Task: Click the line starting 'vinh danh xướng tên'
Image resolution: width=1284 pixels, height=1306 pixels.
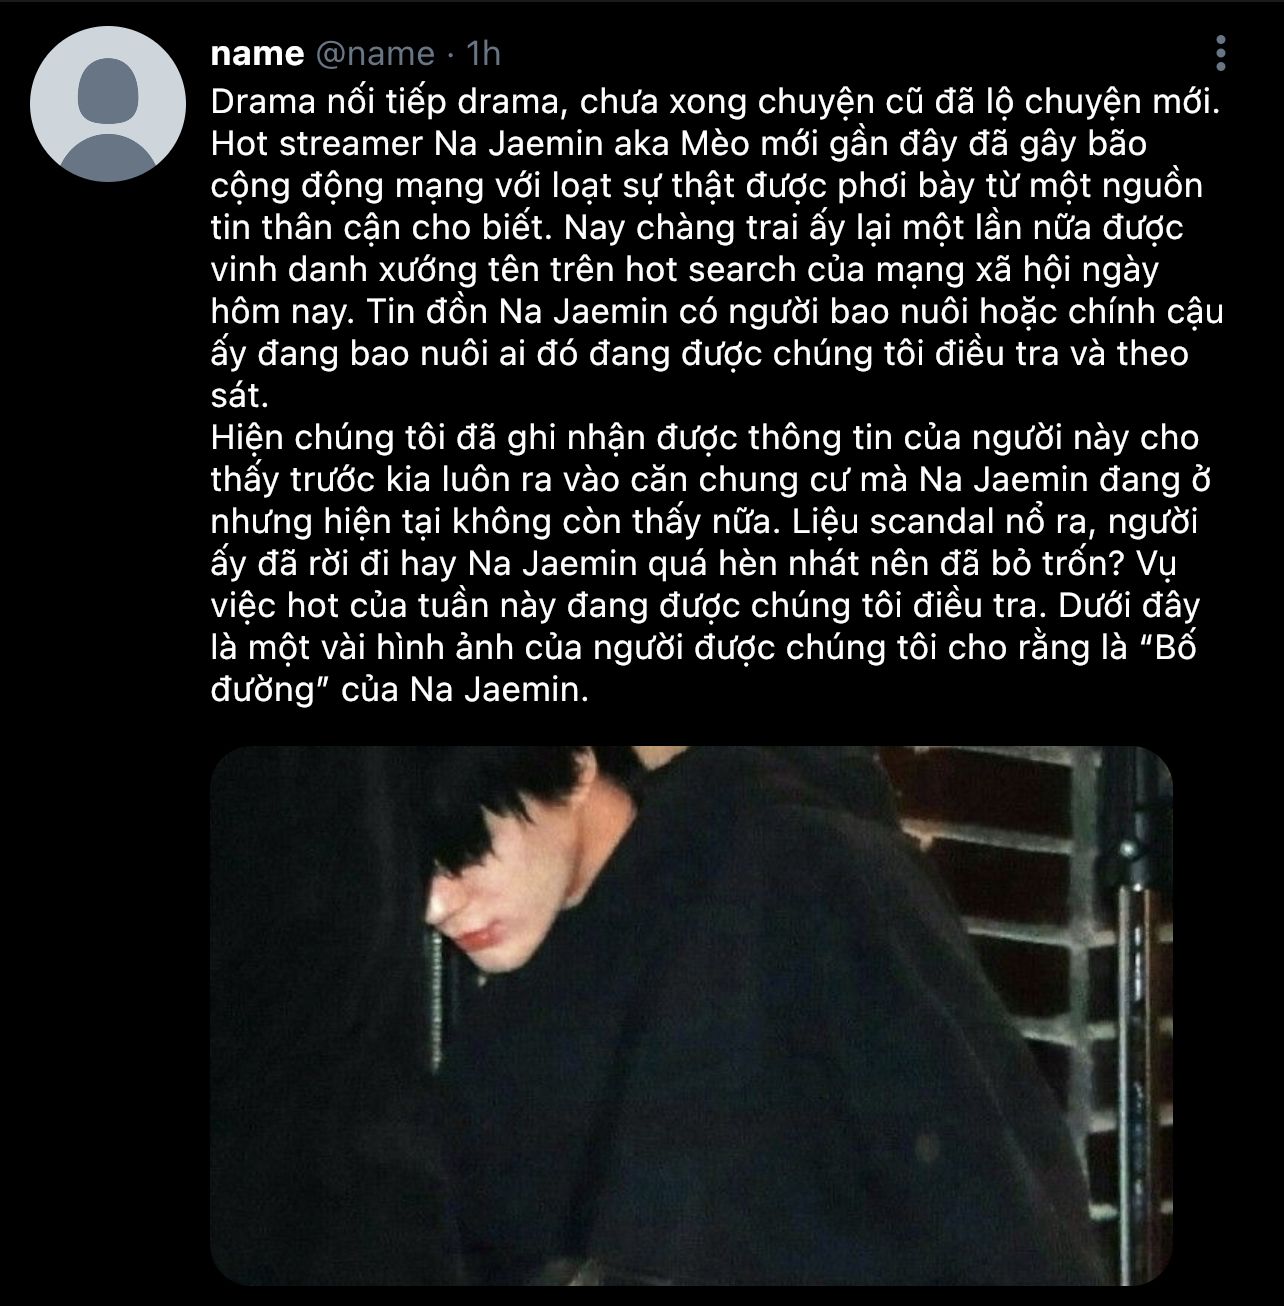Action: click(685, 270)
